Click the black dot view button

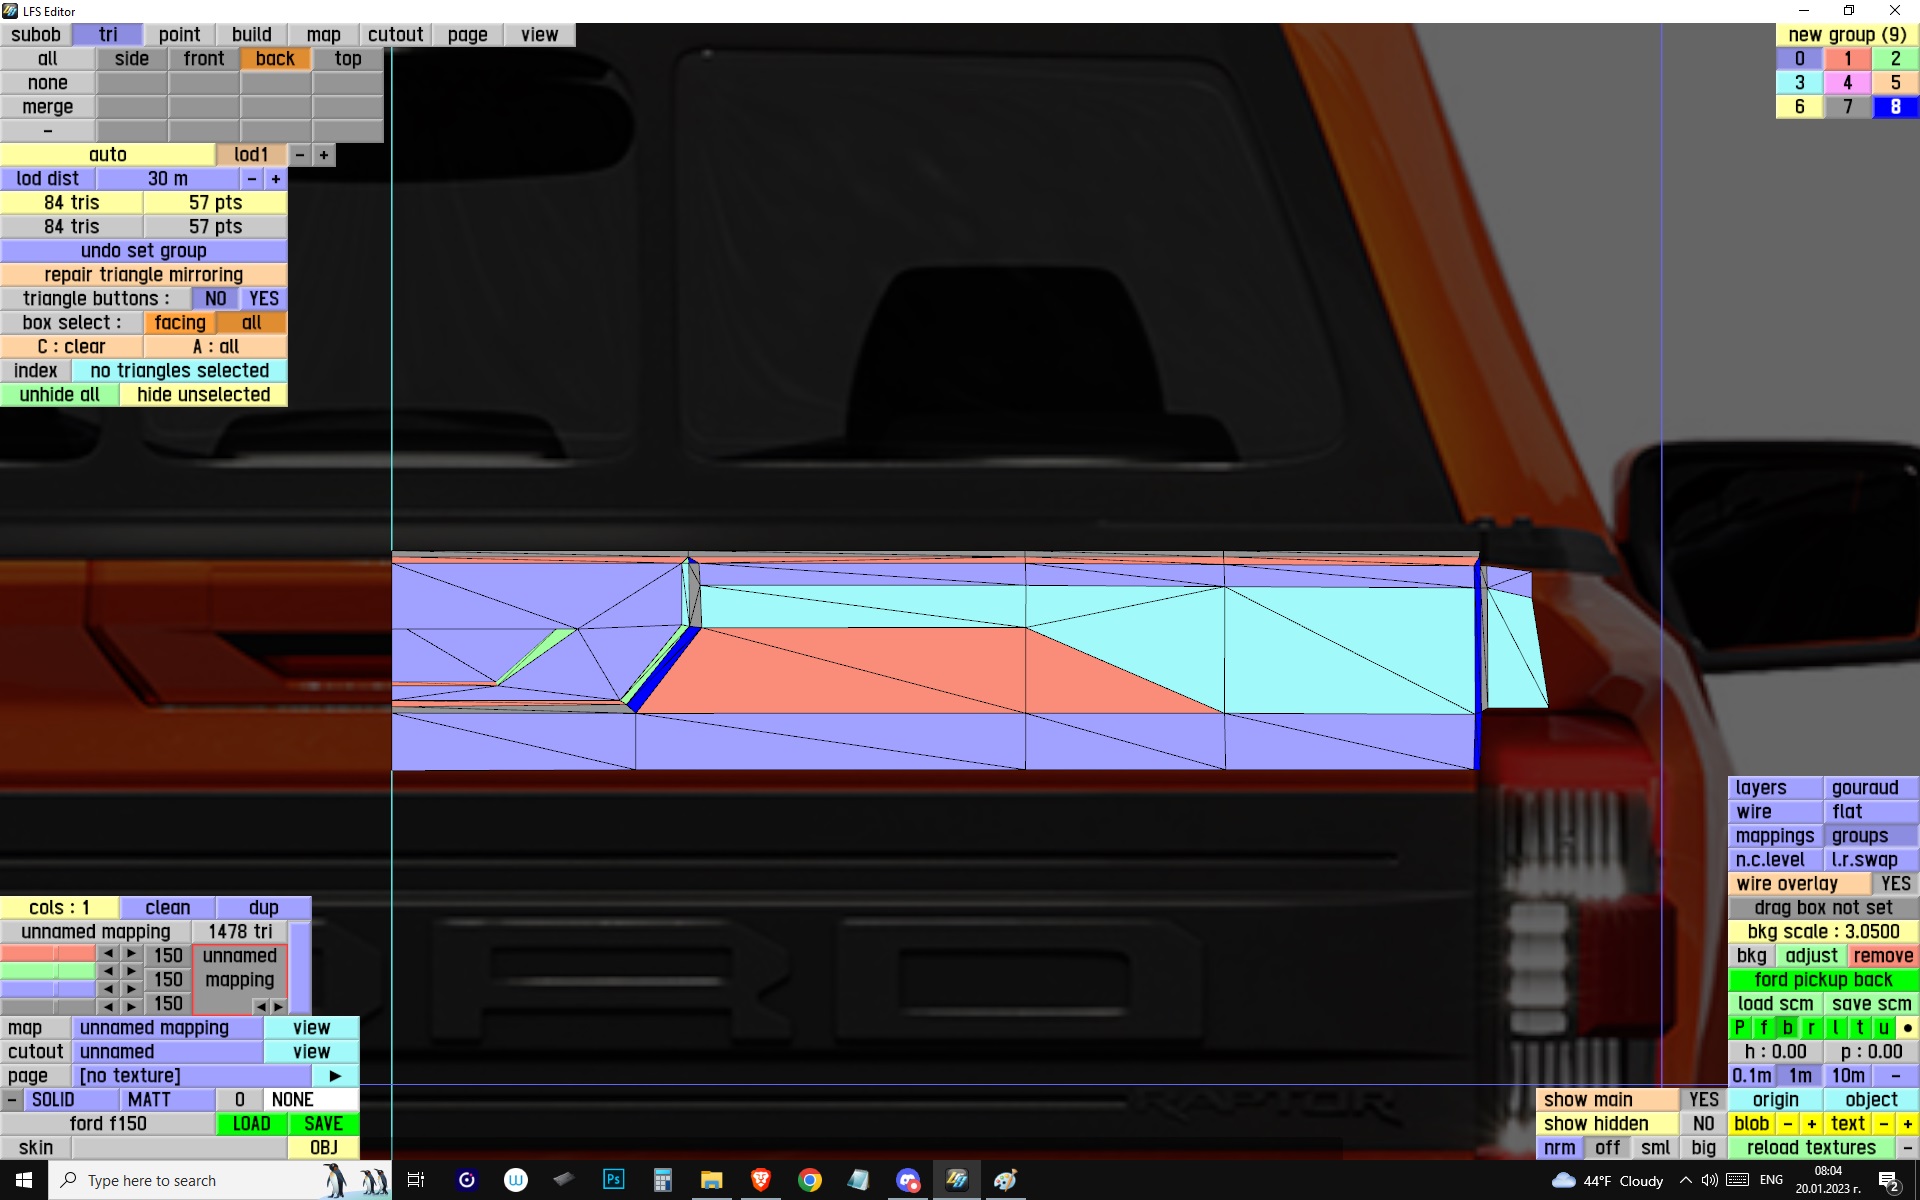click(x=1907, y=1028)
